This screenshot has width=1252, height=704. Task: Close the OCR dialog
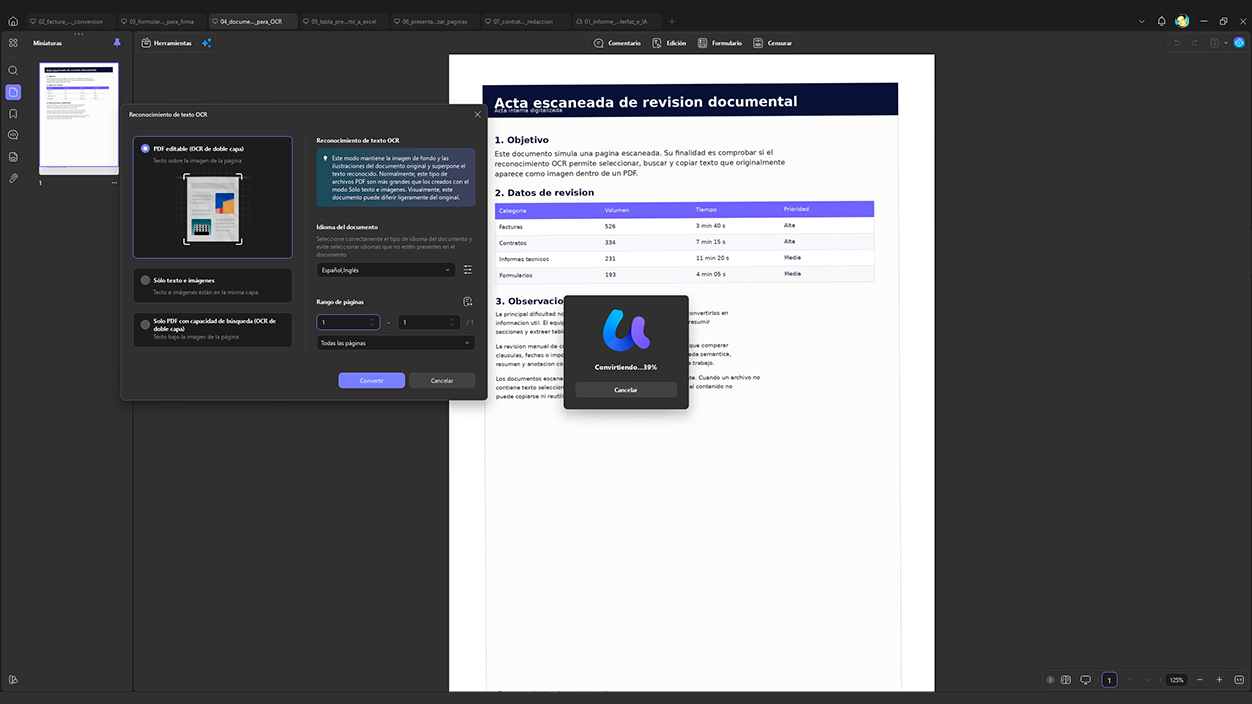tap(477, 115)
